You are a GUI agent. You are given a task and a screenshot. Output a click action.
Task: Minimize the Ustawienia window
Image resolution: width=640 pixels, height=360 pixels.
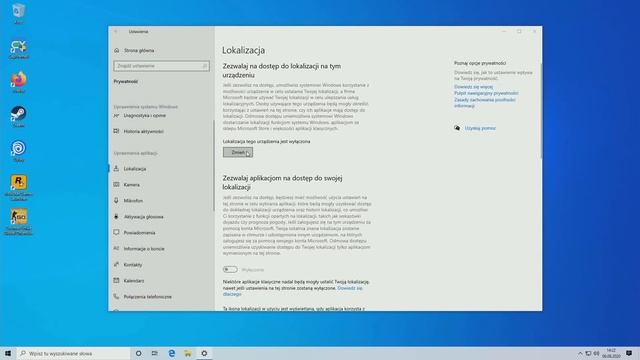coord(504,31)
